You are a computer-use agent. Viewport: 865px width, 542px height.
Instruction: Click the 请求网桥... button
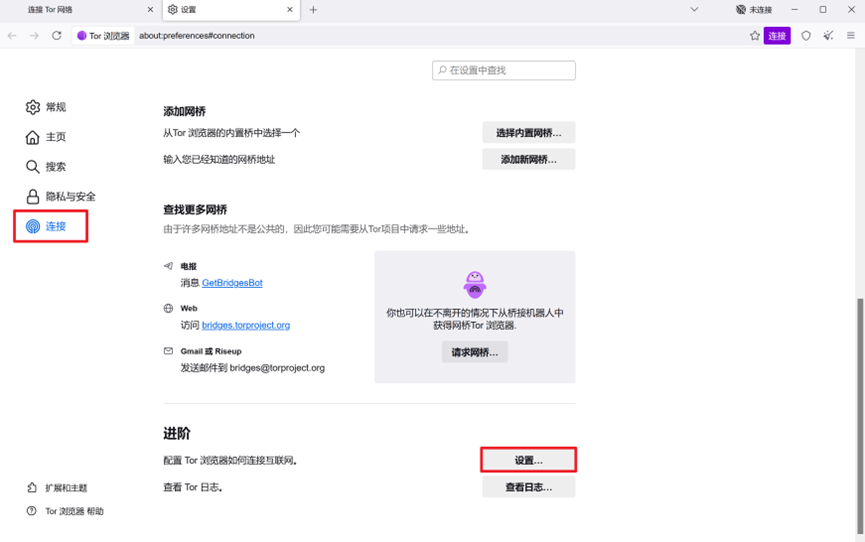click(474, 352)
